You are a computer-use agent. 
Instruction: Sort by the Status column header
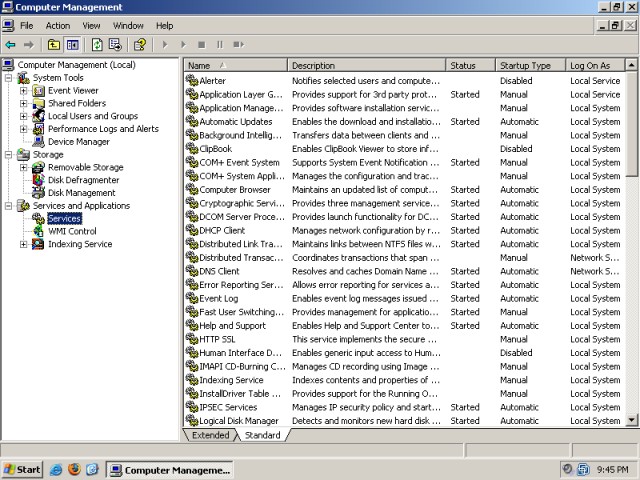pyautogui.click(x=471, y=65)
